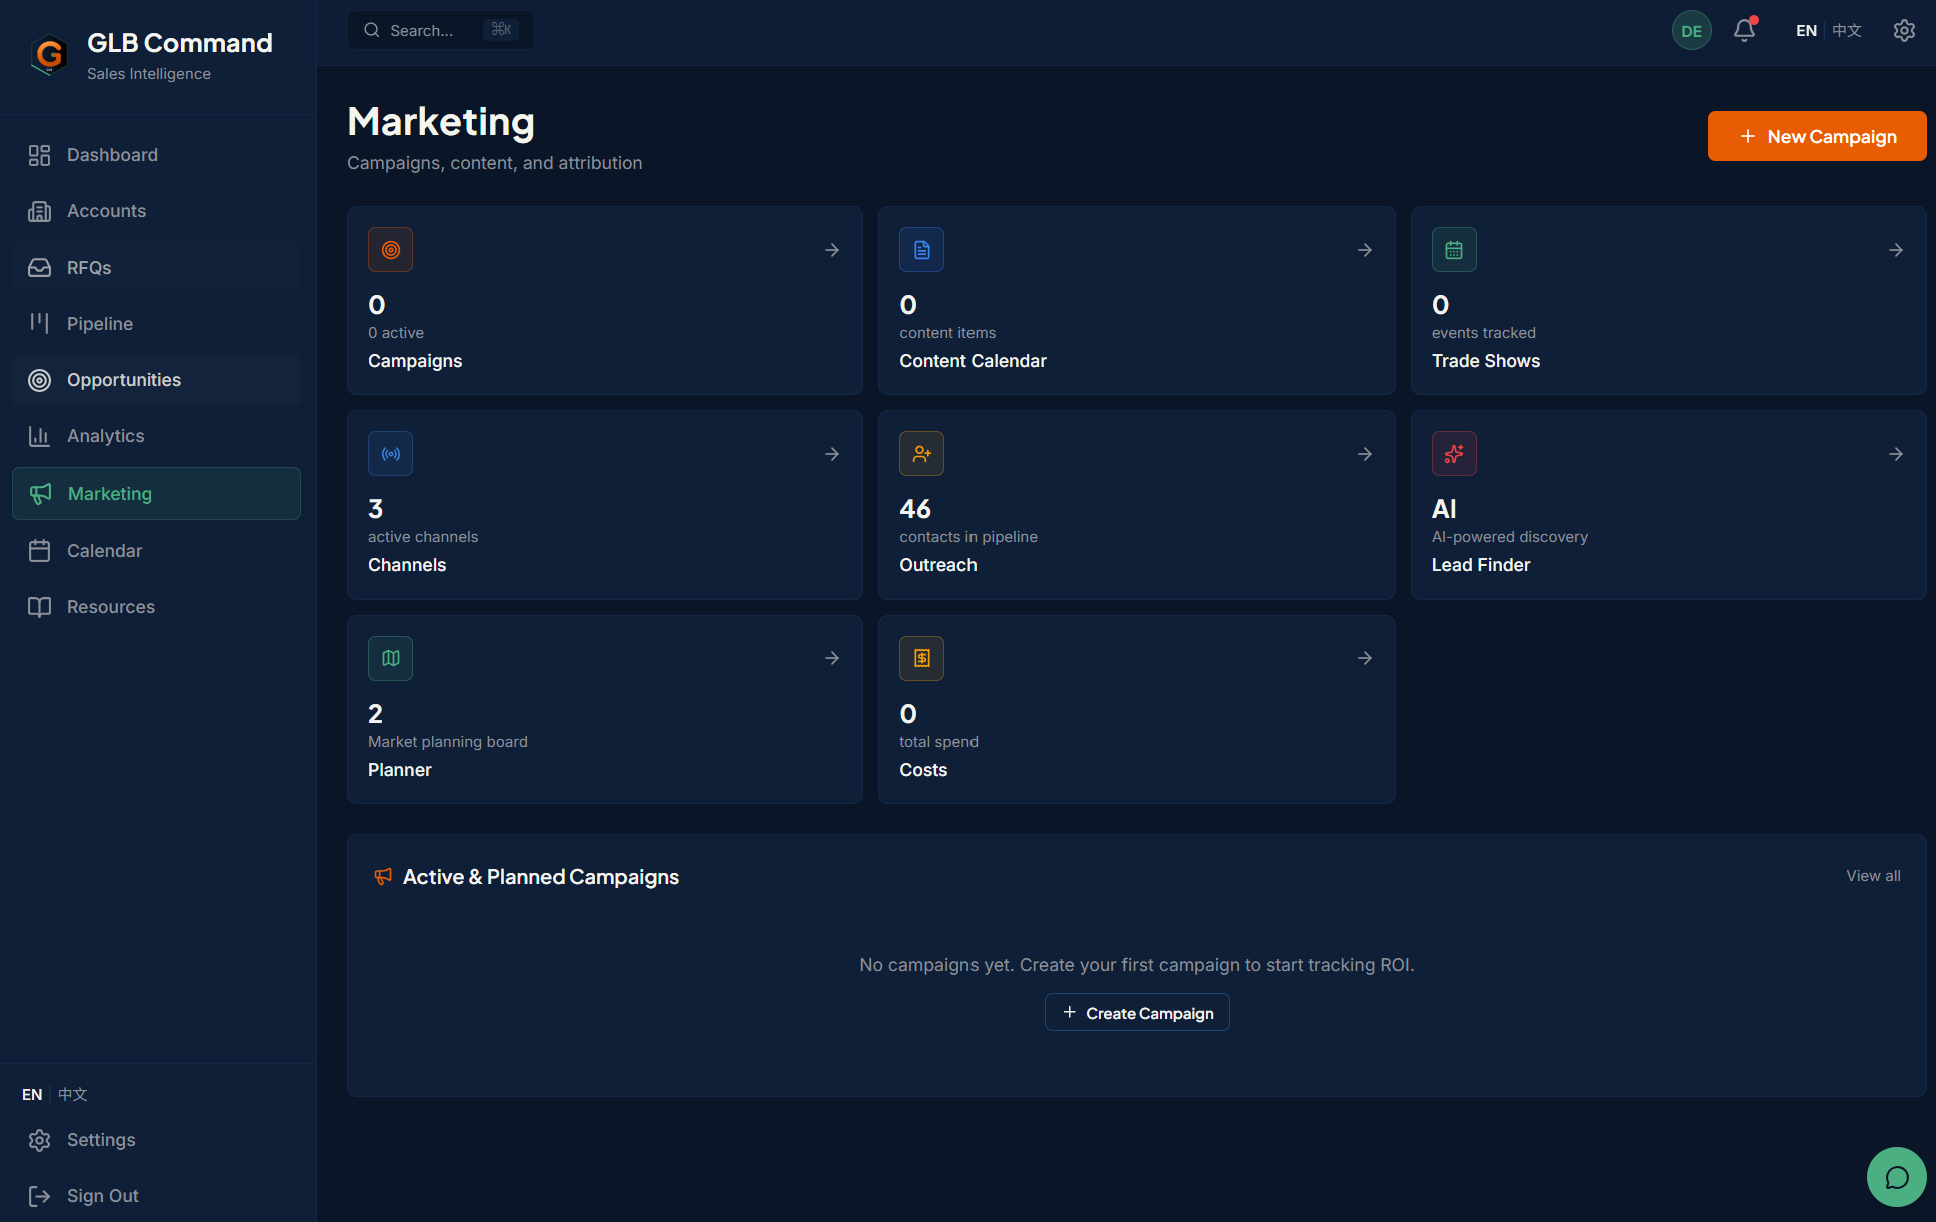Image resolution: width=1936 pixels, height=1222 pixels.
Task: Switch language to 中文 in sidebar footer
Action: pos(71,1094)
